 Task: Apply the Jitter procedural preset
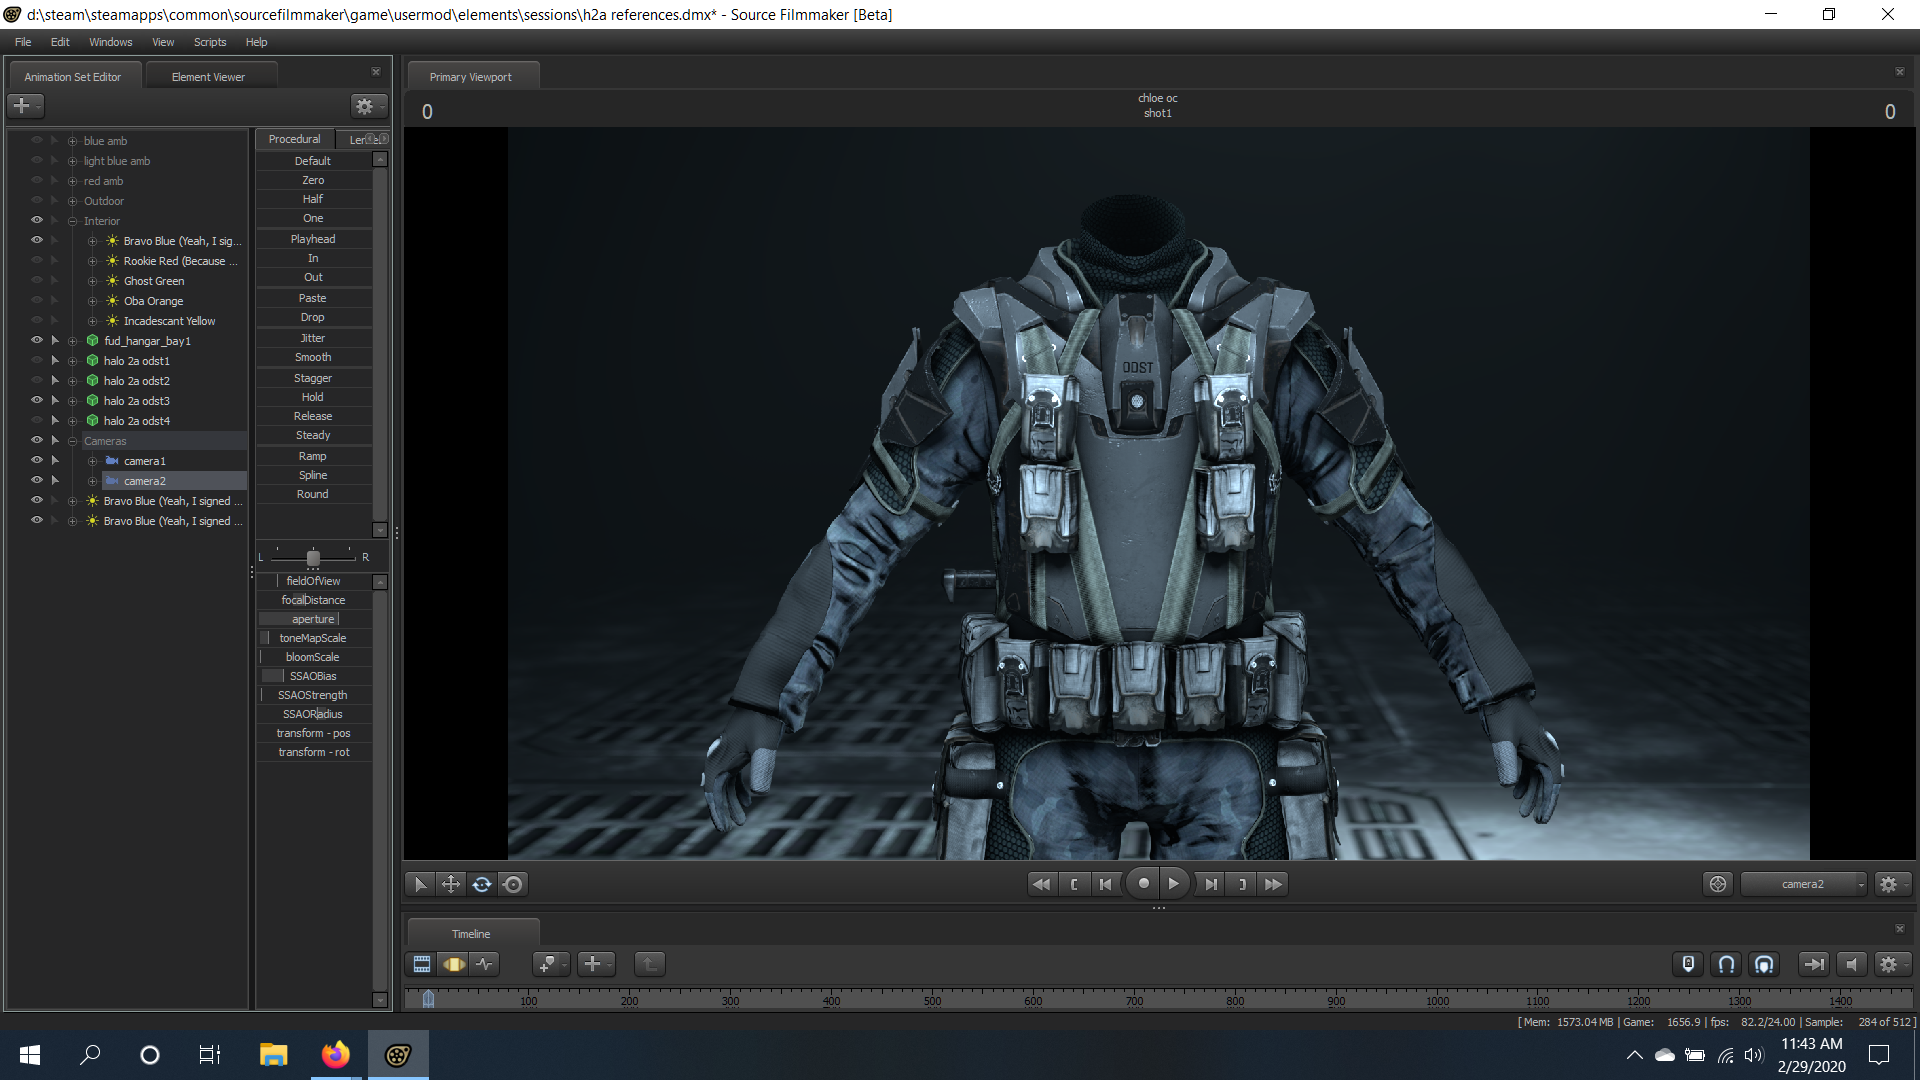[x=313, y=338]
